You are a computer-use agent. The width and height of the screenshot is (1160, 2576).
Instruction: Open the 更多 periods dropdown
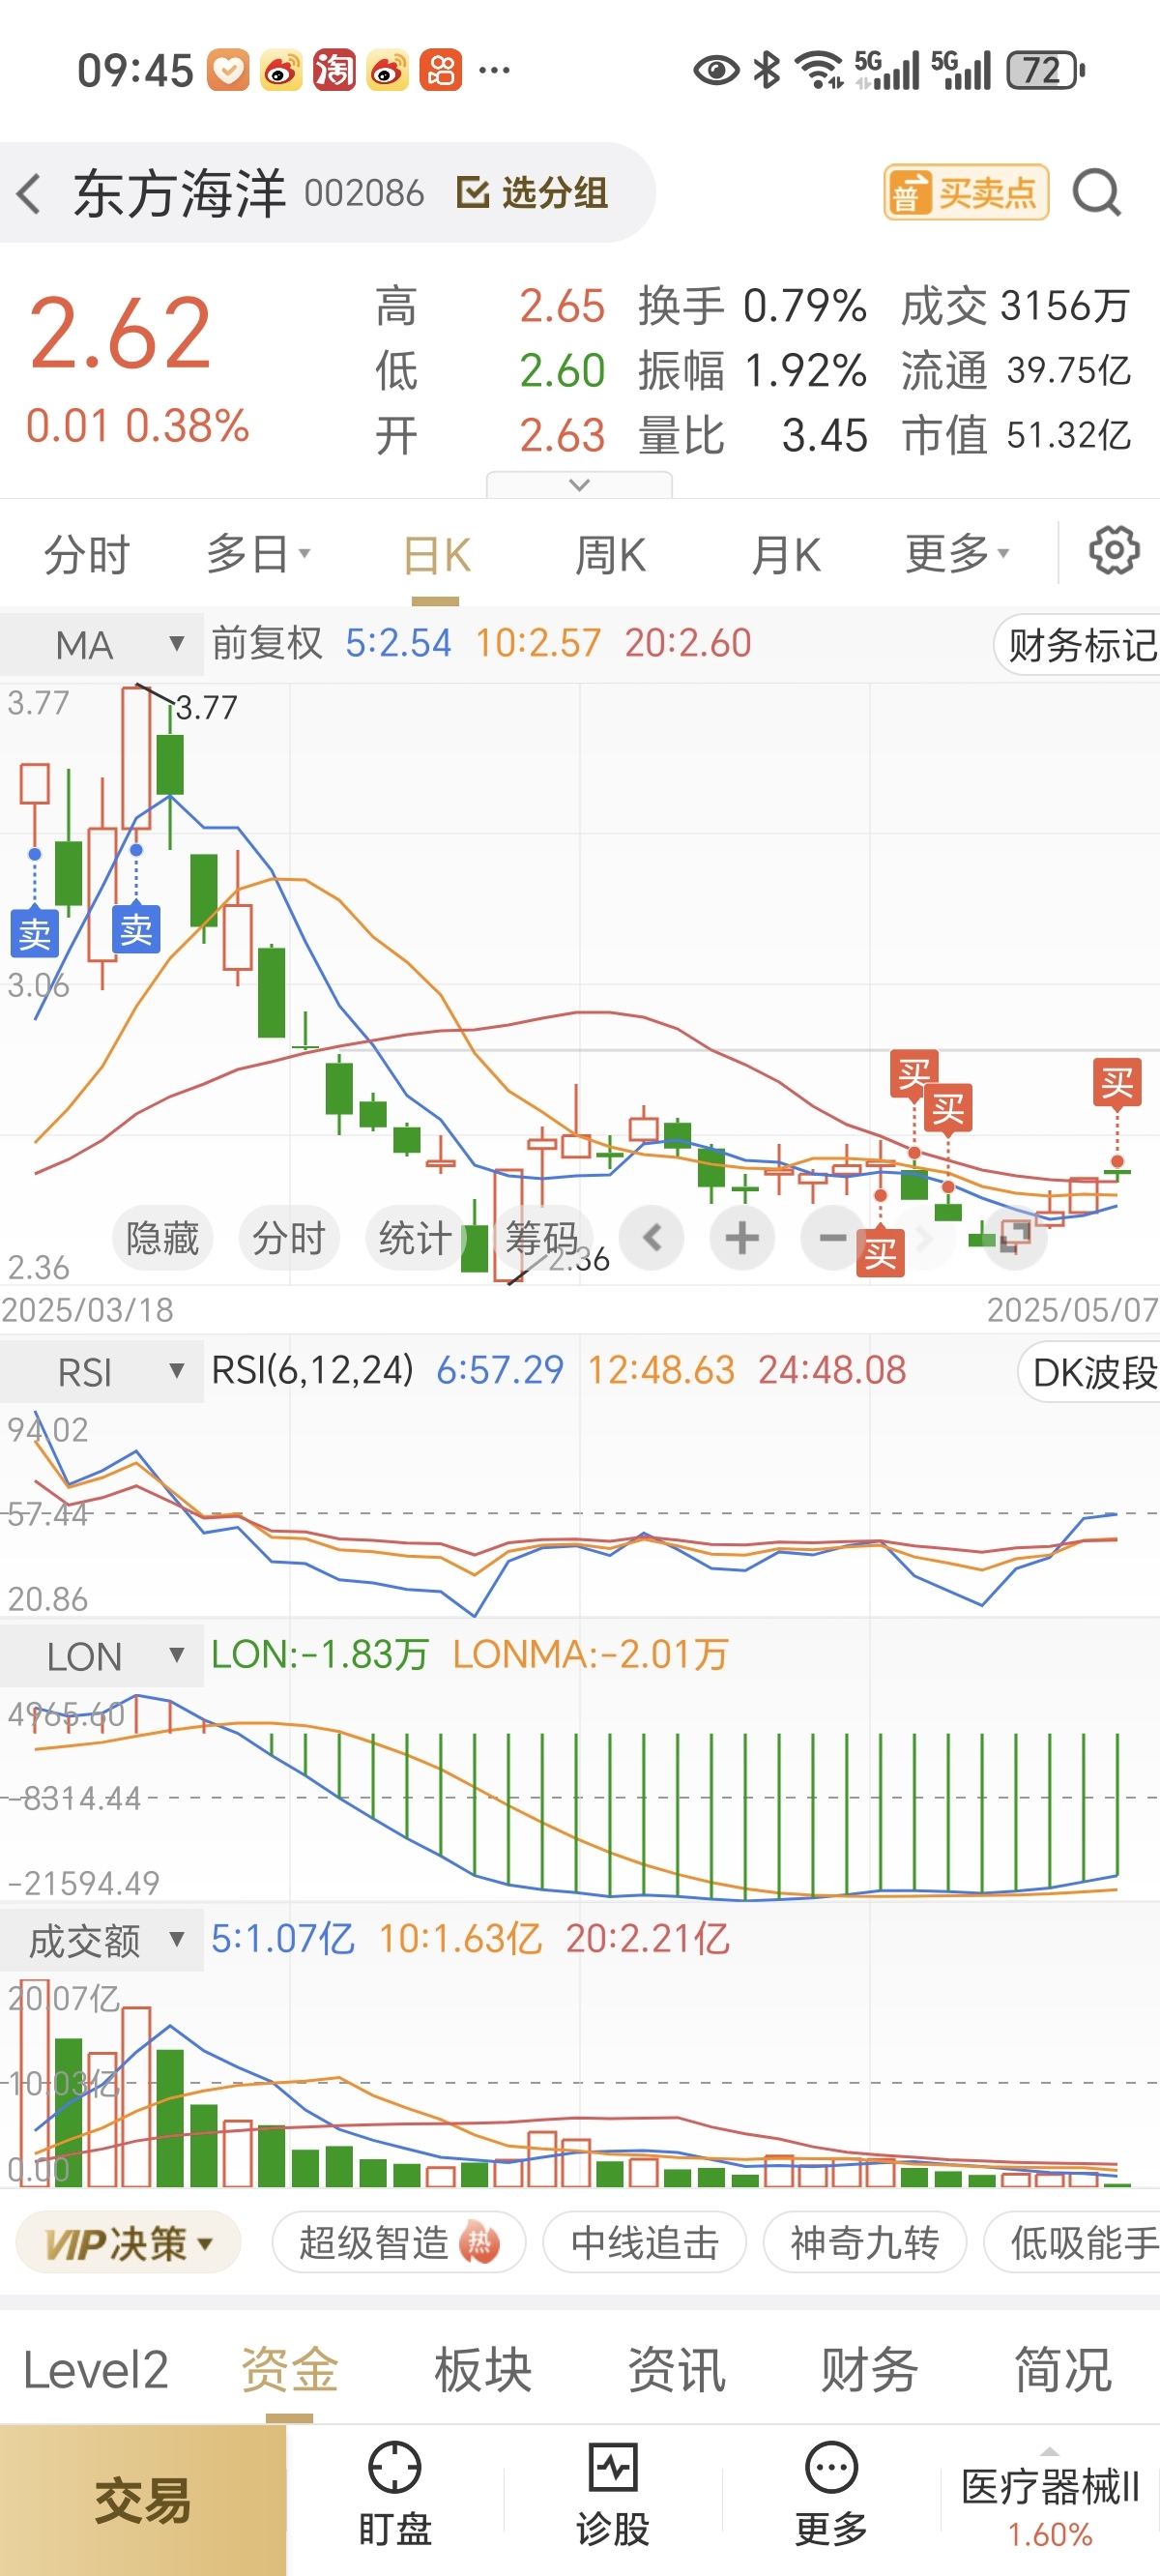[957, 554]
